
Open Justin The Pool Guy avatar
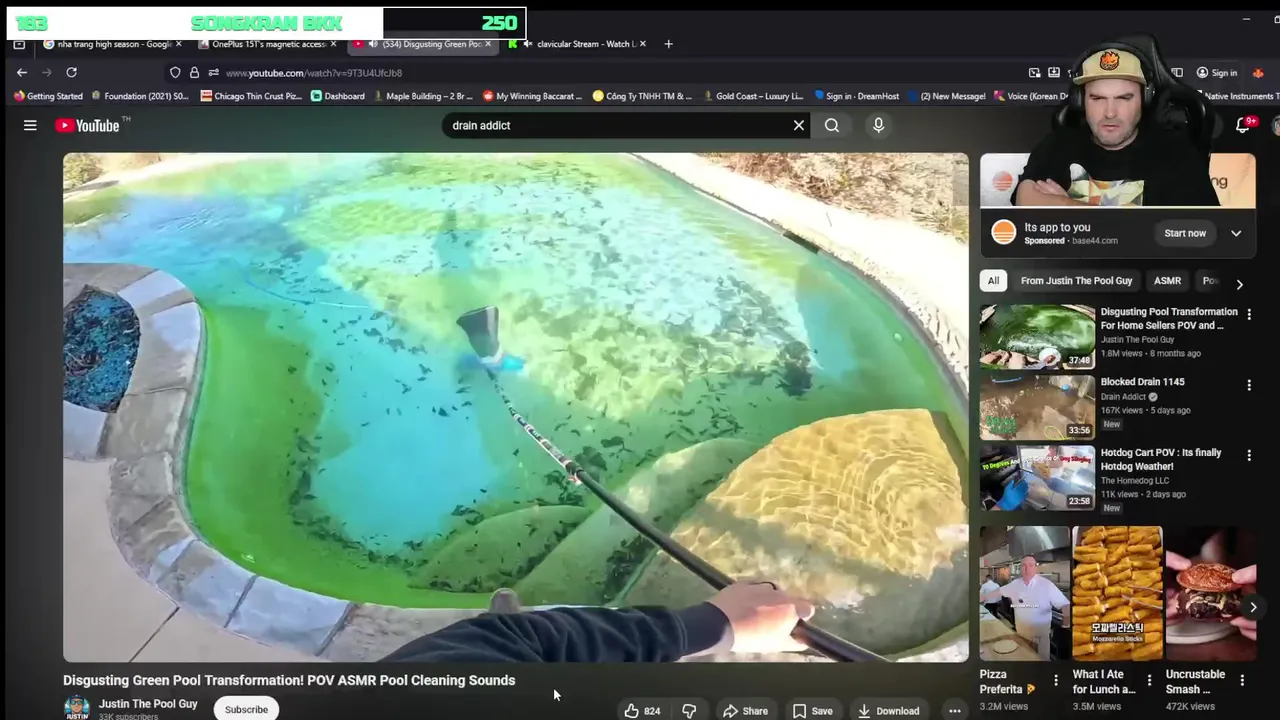pos(77,709)
